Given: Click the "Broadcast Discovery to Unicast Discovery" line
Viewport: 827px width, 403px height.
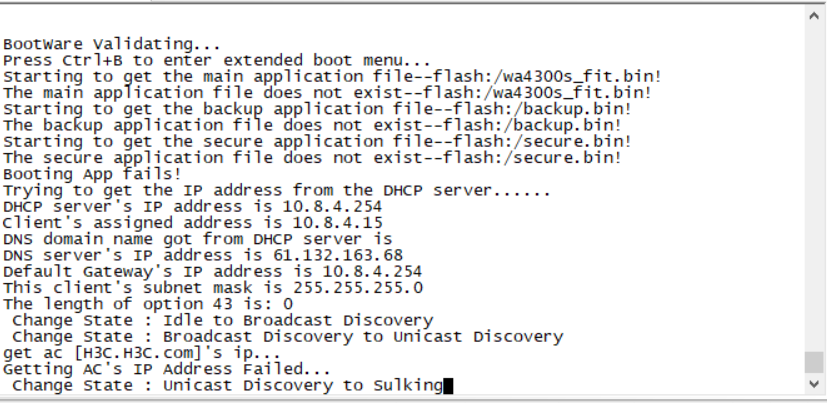Looking at the screenshot, I should (x=287, y=336).
